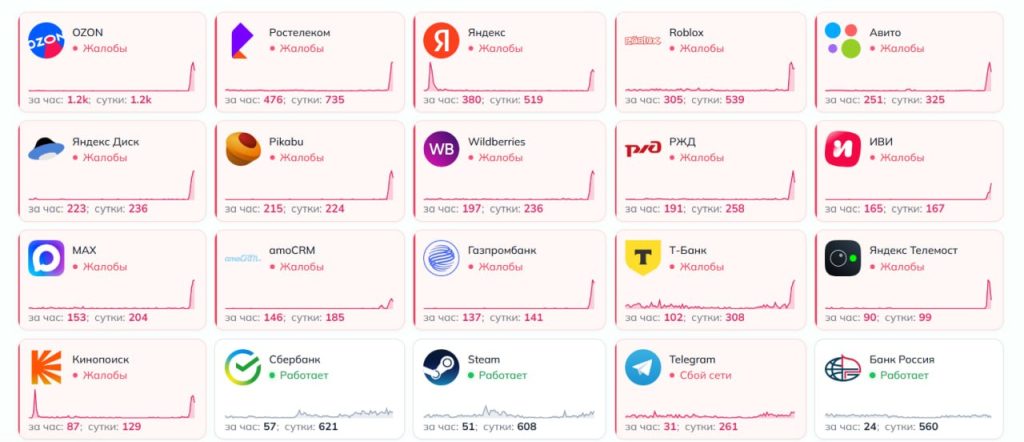Open the Ростелеком logo icon
Screen dimensions: 1024x442
point(242,40)
